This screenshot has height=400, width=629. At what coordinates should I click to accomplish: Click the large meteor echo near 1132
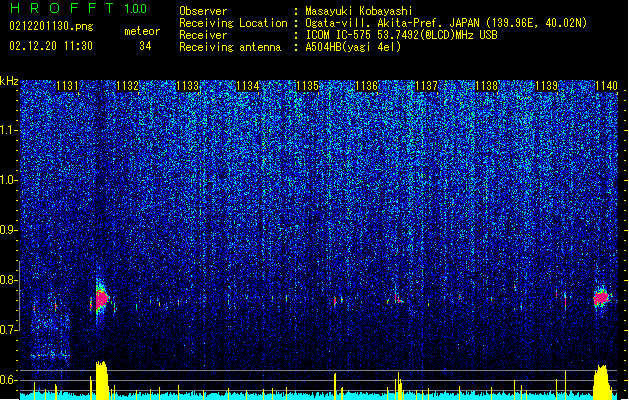pos(102,299)
